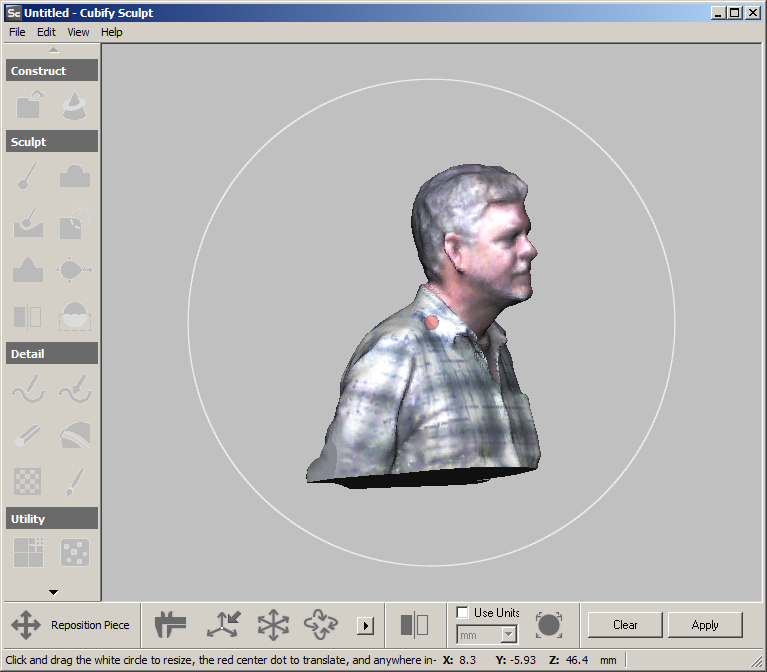Click the Clear button
The image size is (767, 672).
[625, 625]
